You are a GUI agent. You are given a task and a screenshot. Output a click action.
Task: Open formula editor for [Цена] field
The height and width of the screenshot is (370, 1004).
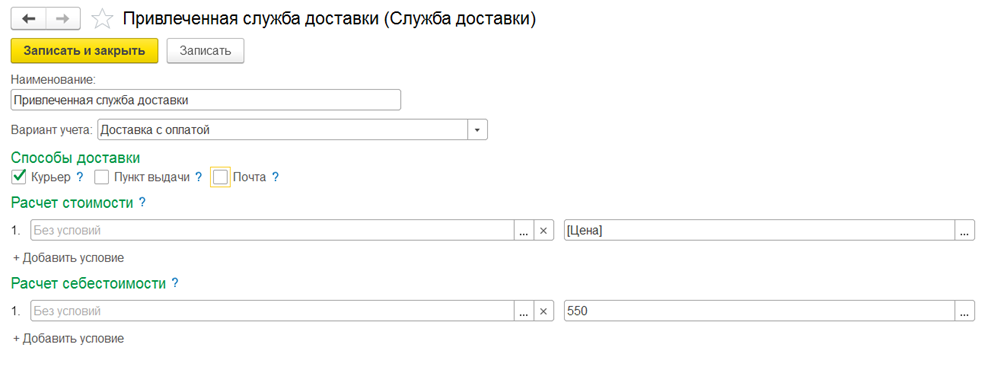(965, 230)
